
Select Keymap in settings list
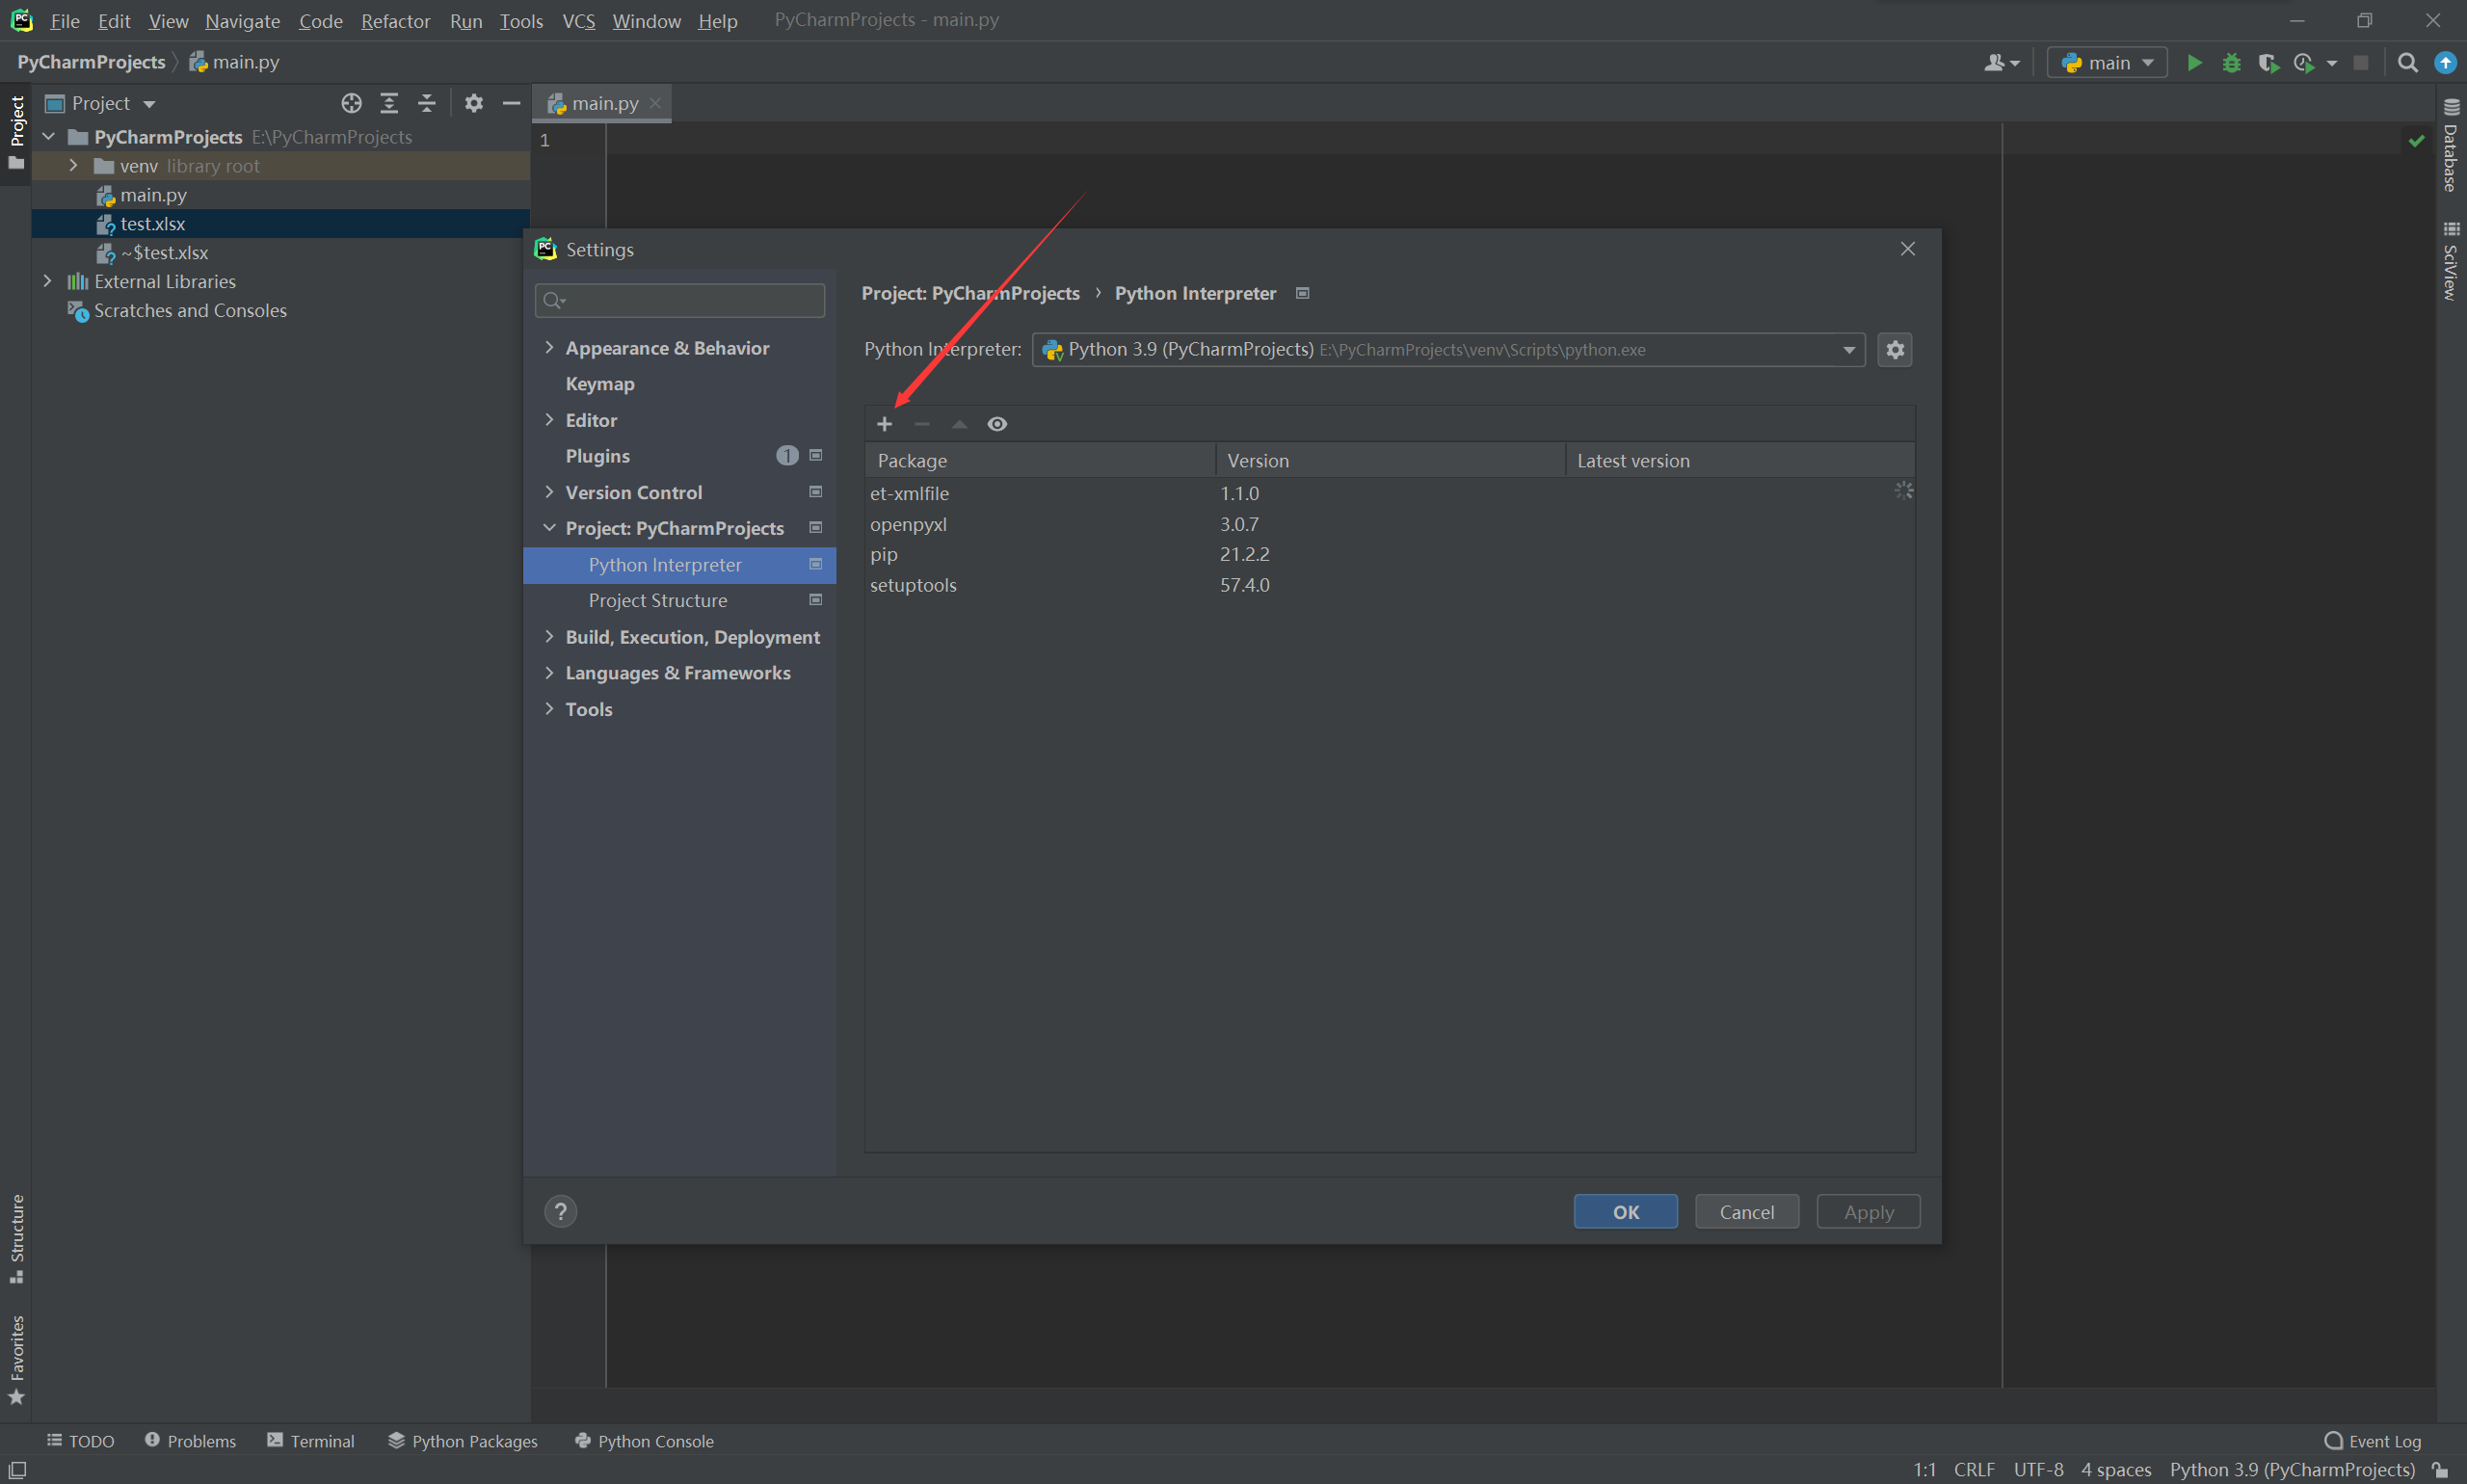click(679, 384)
